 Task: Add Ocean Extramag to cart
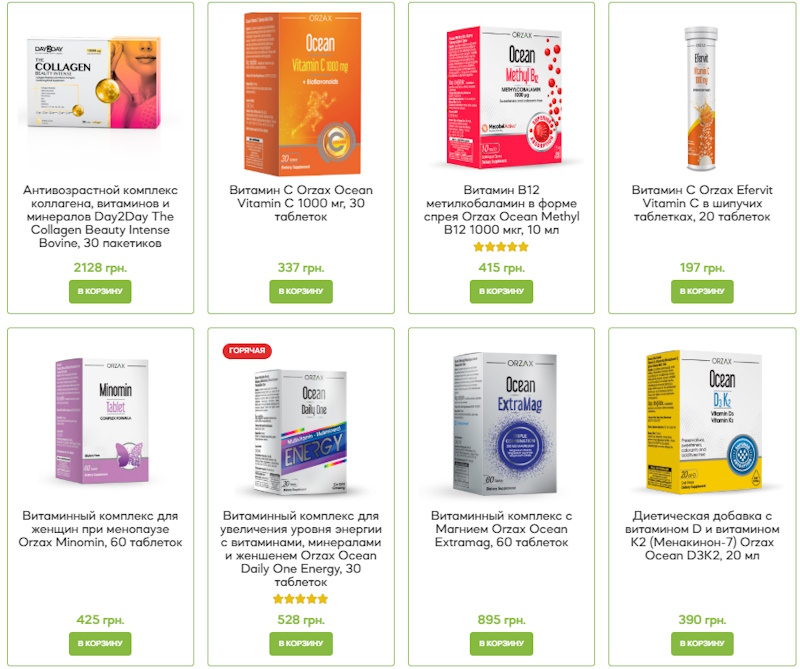[x=501, y=643]
